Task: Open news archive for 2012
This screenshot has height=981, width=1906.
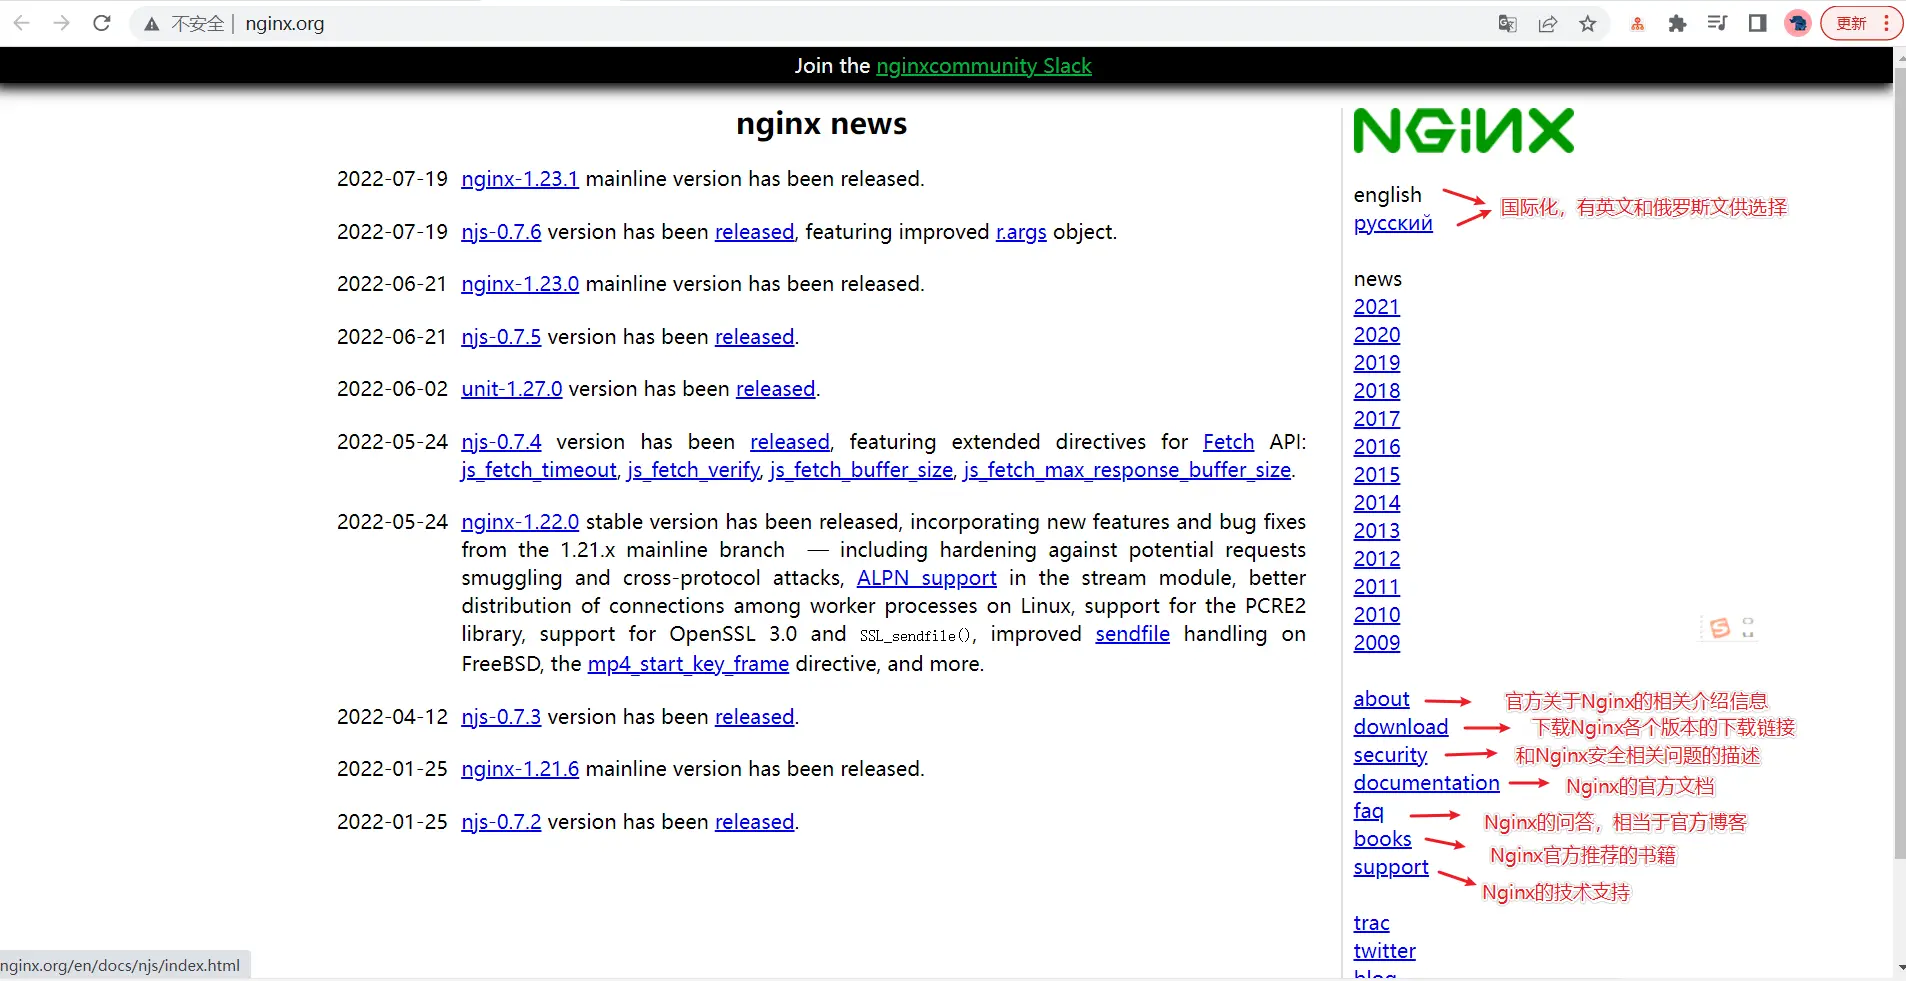Action: [1377, 559]
